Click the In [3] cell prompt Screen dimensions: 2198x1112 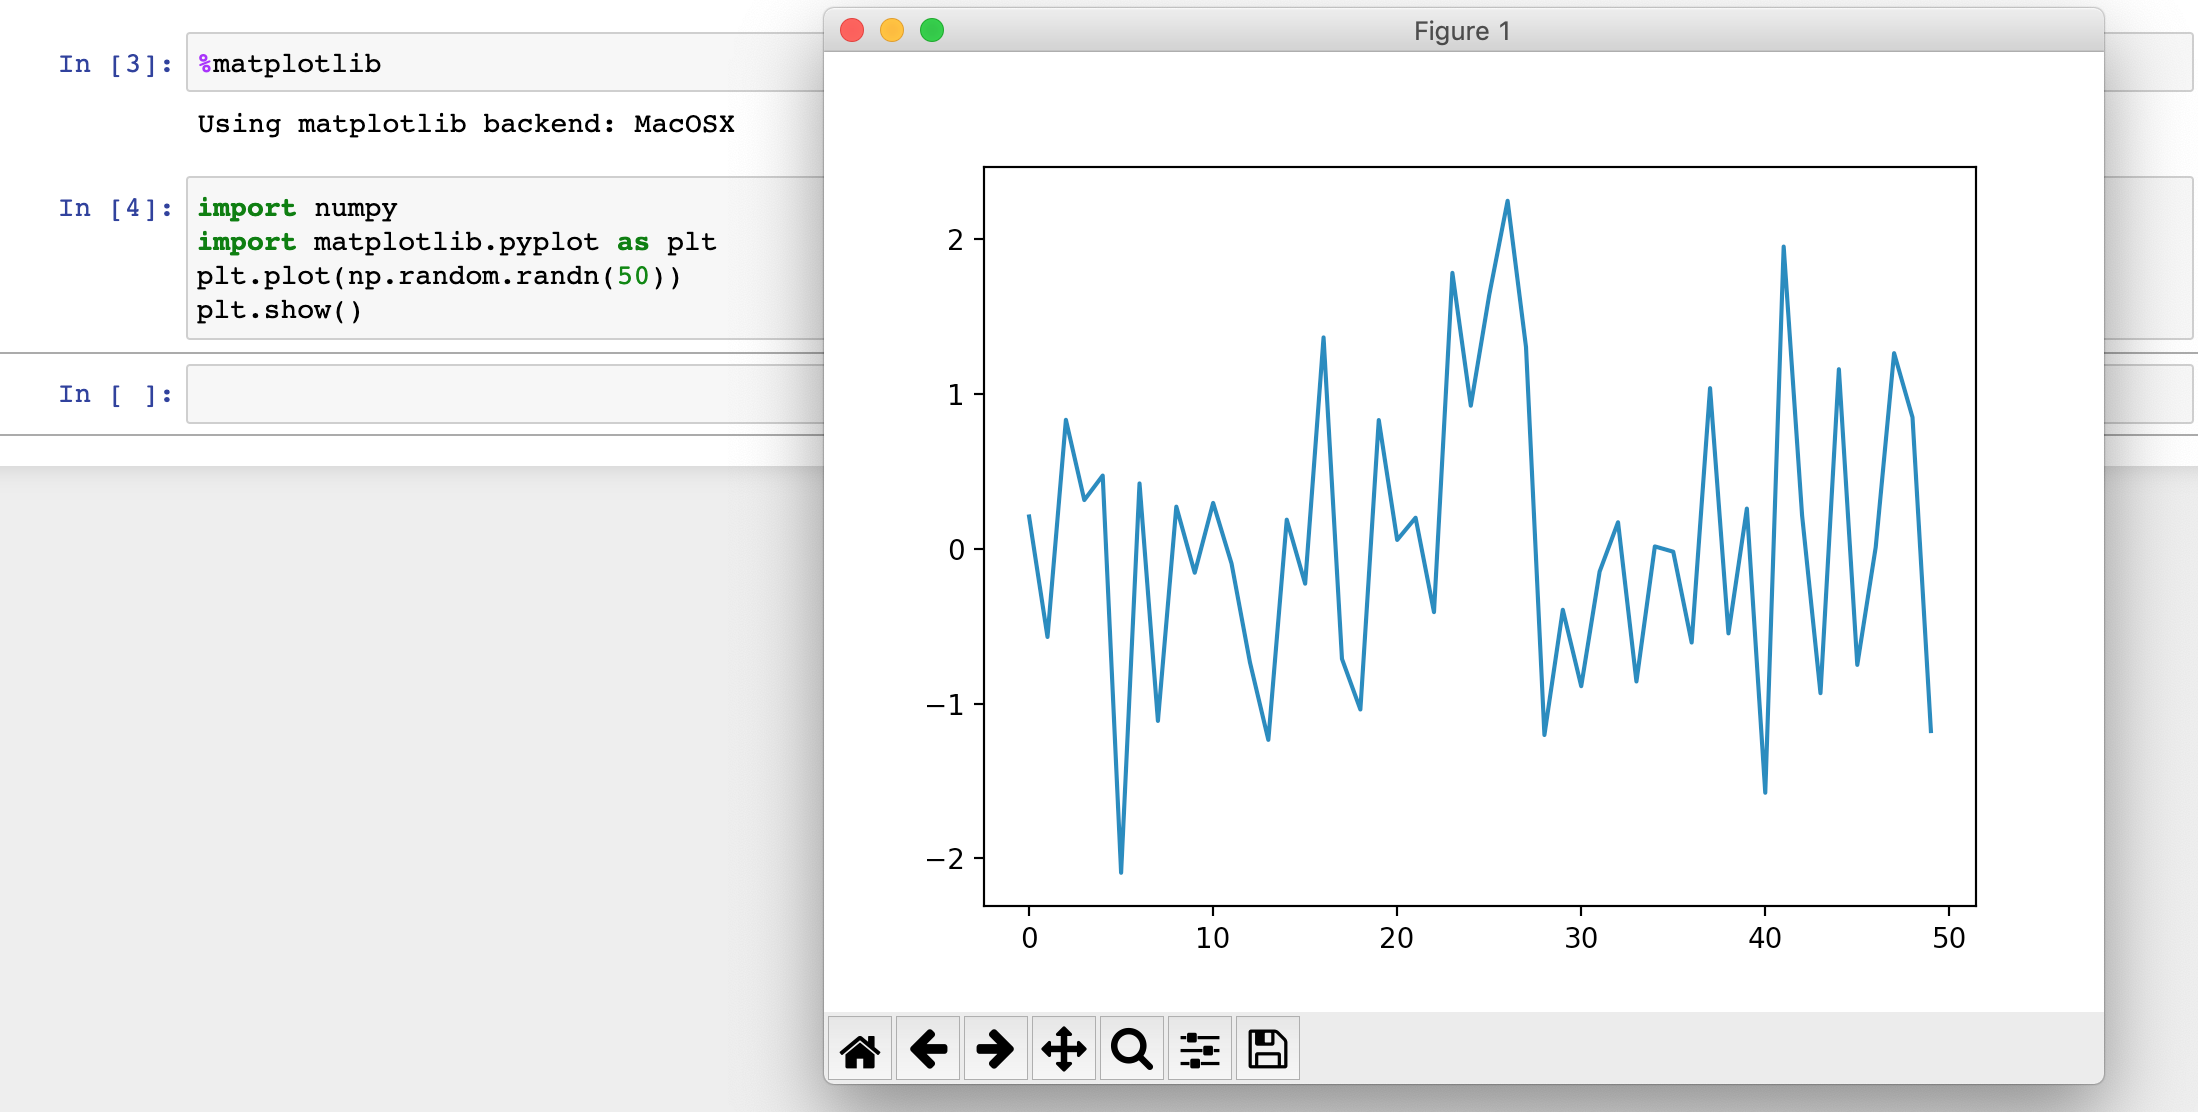pos(115,64)
